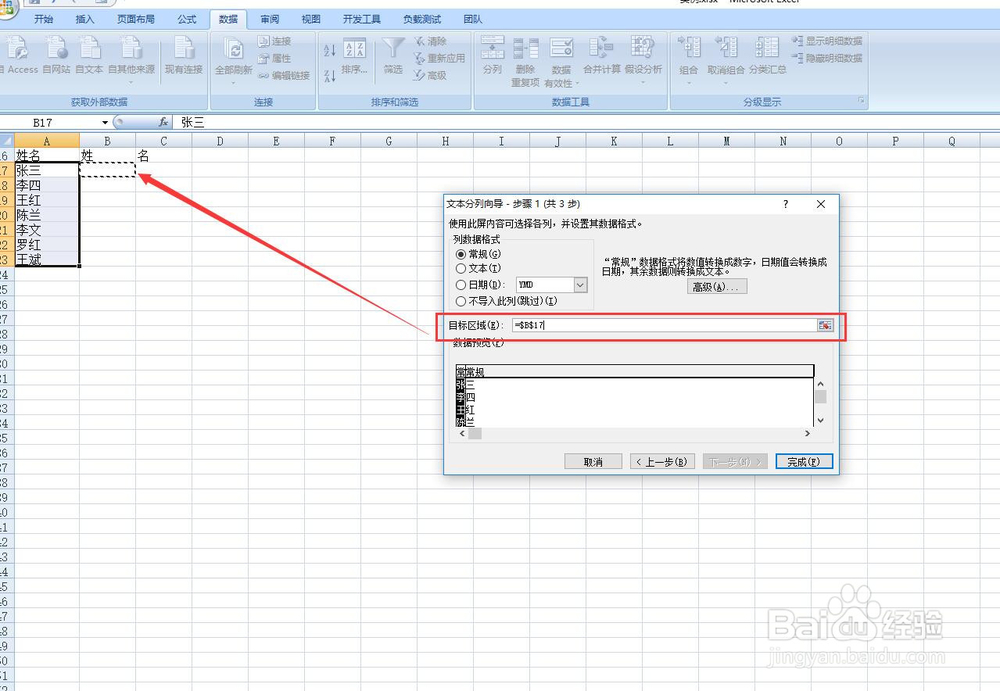This screenshot has width=1000, height=691.
Task: Open 分级显示 outline dialog launcher
Action: [861, 101]
